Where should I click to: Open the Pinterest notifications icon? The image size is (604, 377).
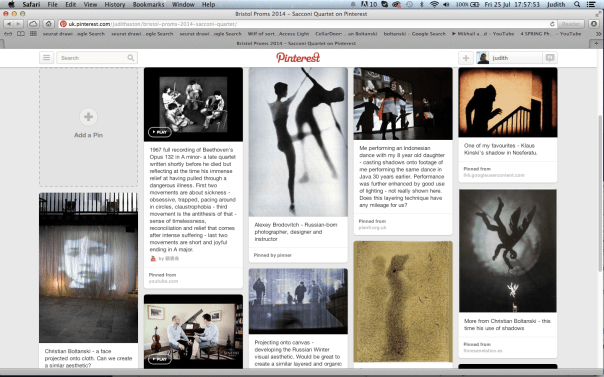pos(550,58)
